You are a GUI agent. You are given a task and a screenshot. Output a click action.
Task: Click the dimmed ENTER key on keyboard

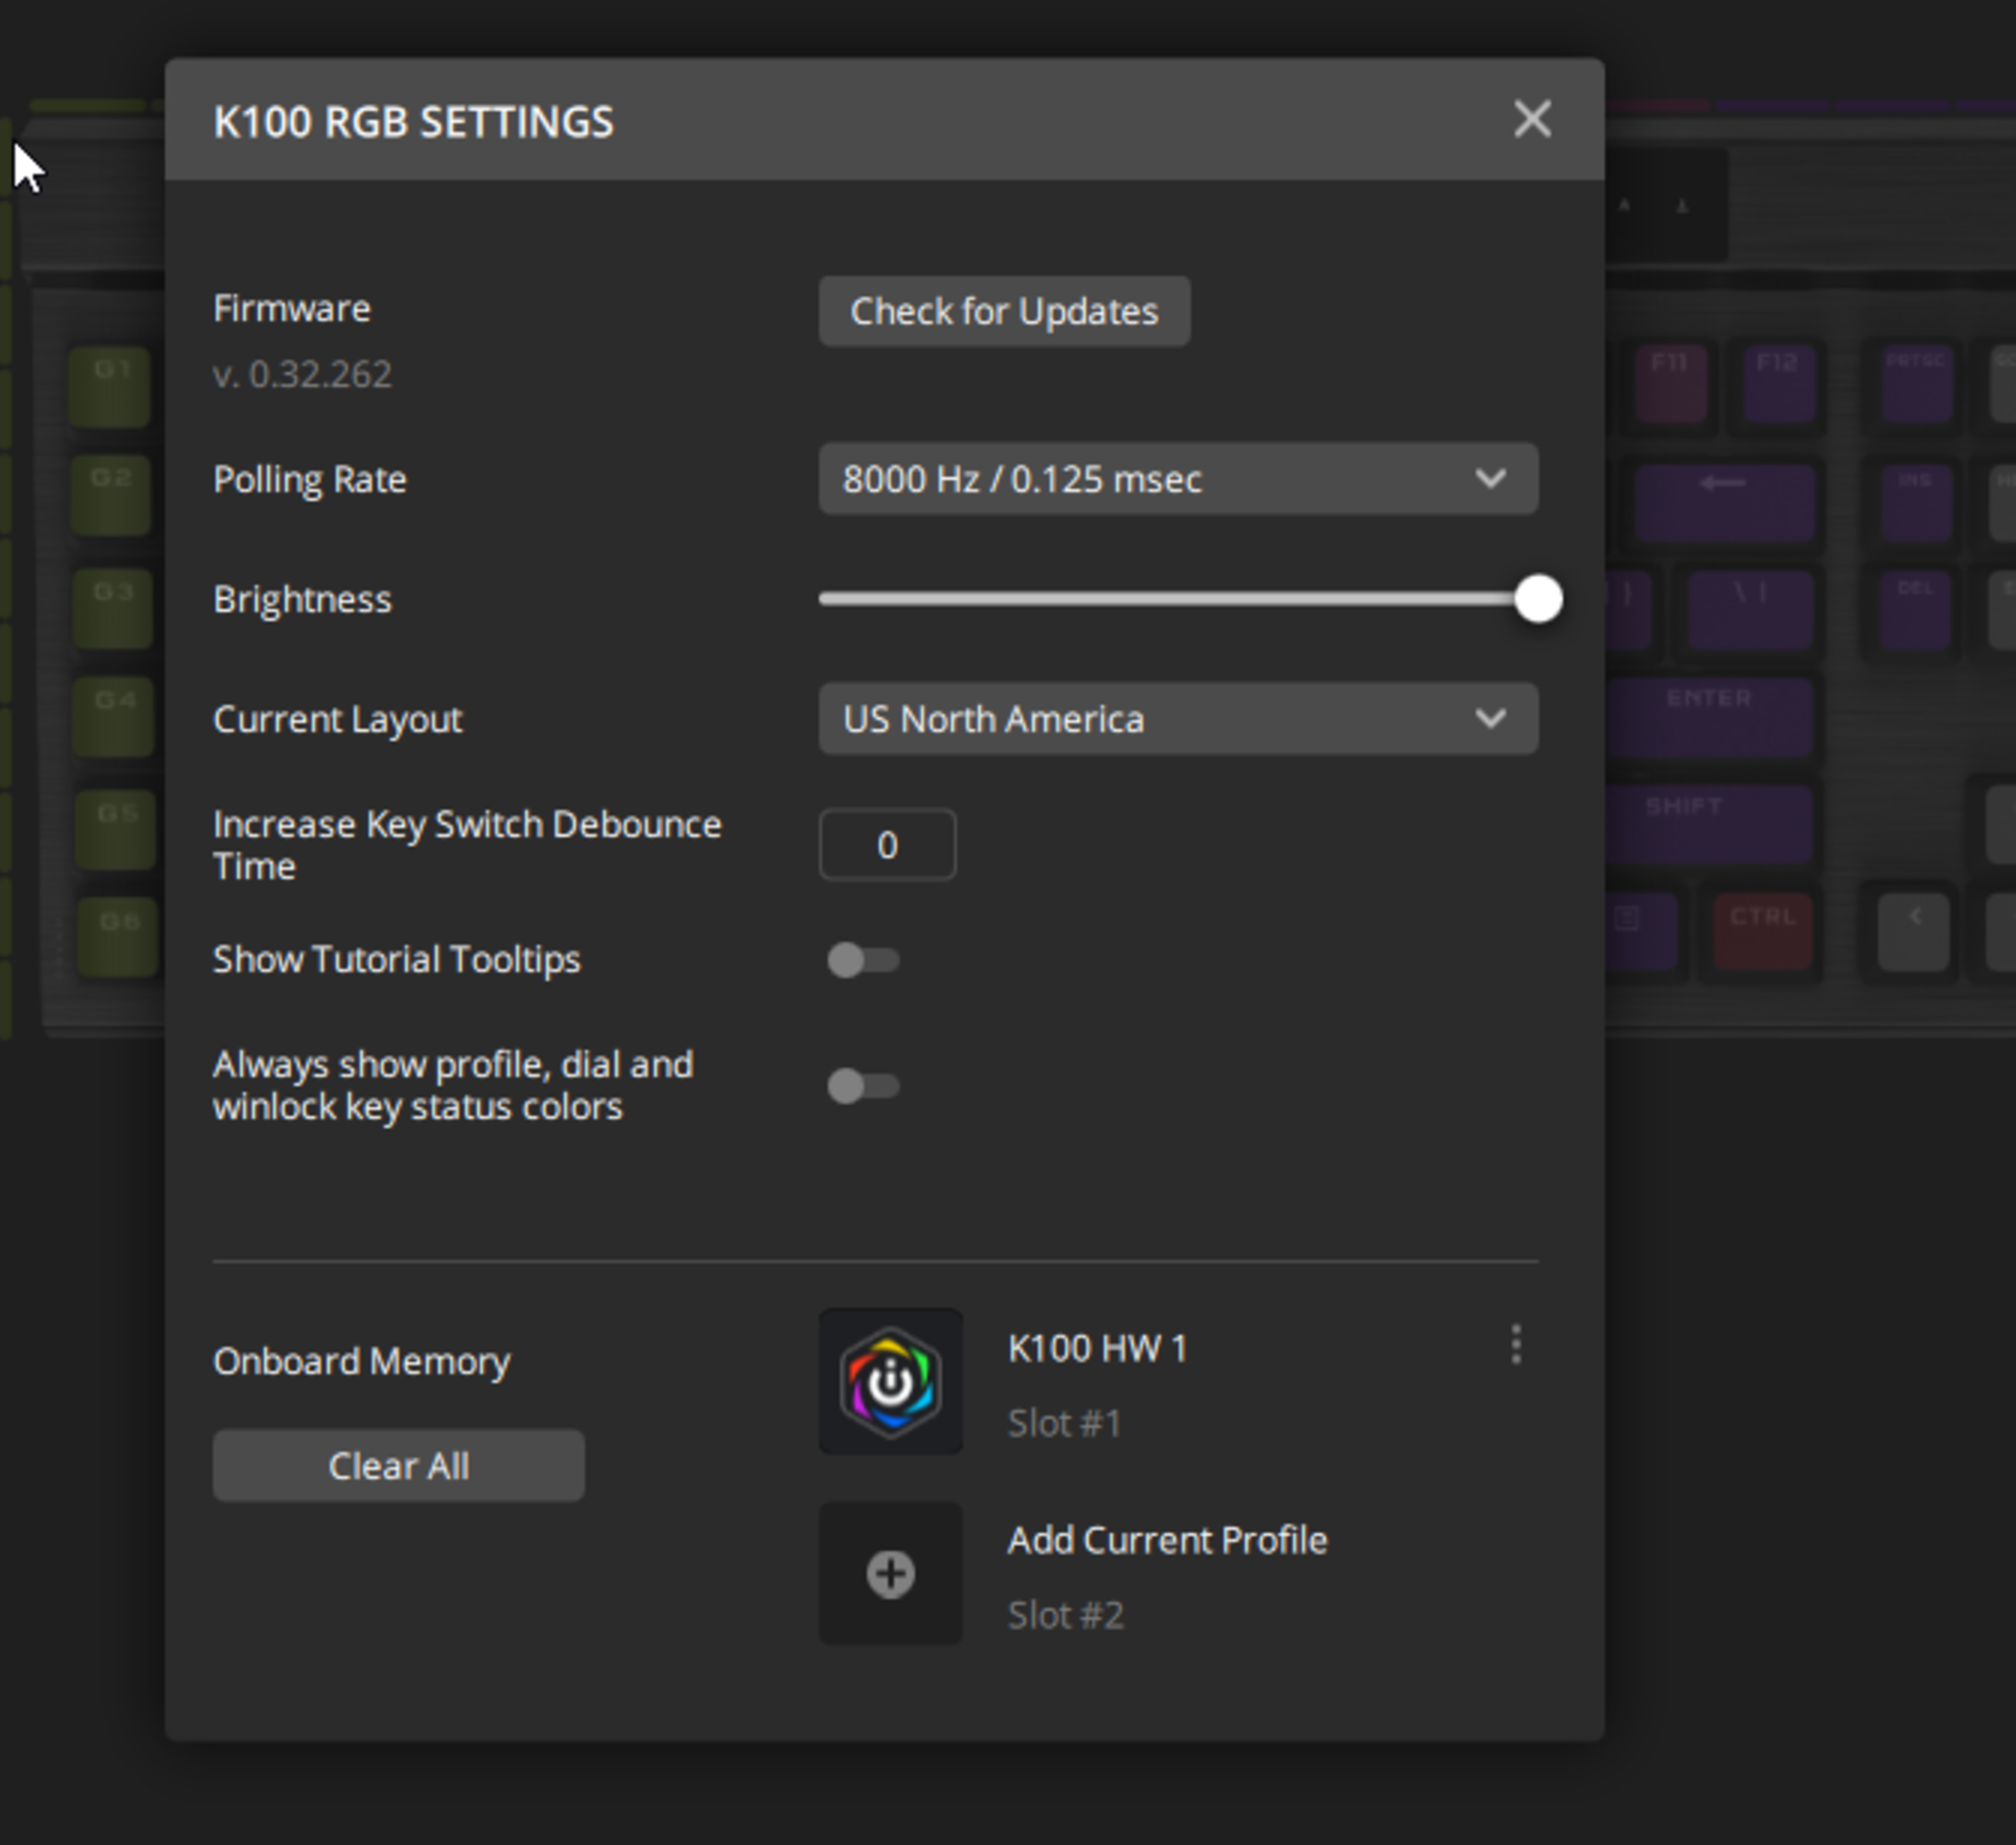coord(1710,715)
